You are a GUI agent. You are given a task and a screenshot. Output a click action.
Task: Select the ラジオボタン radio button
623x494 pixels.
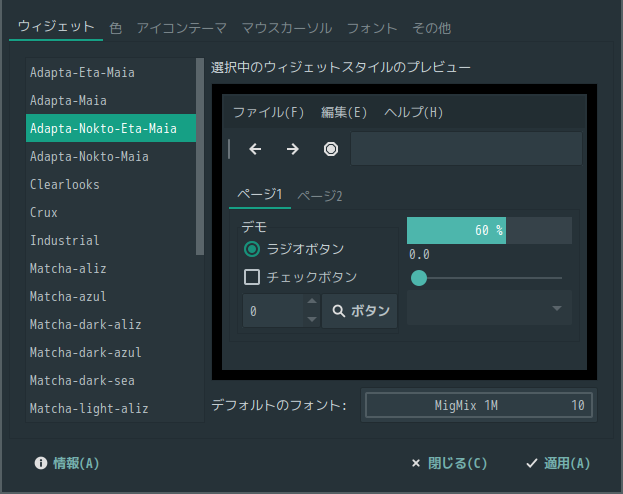252,249
